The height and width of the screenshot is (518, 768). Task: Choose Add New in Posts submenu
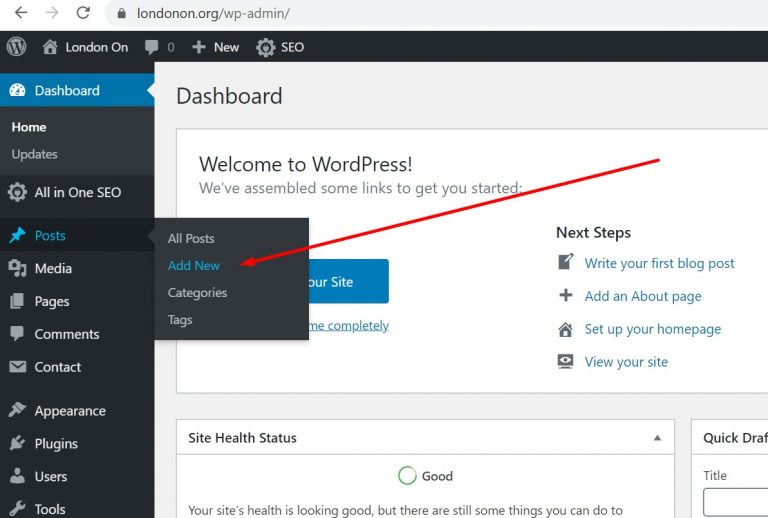193,265
